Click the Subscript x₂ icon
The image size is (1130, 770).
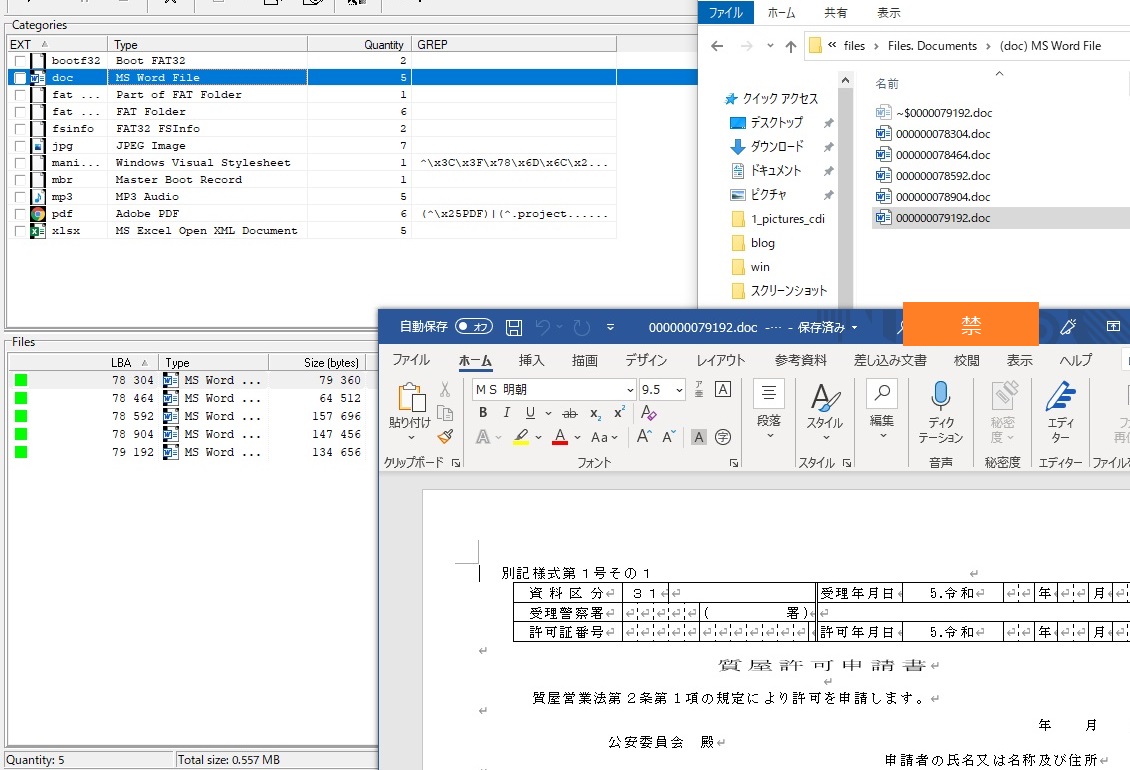tap(596, 413)
